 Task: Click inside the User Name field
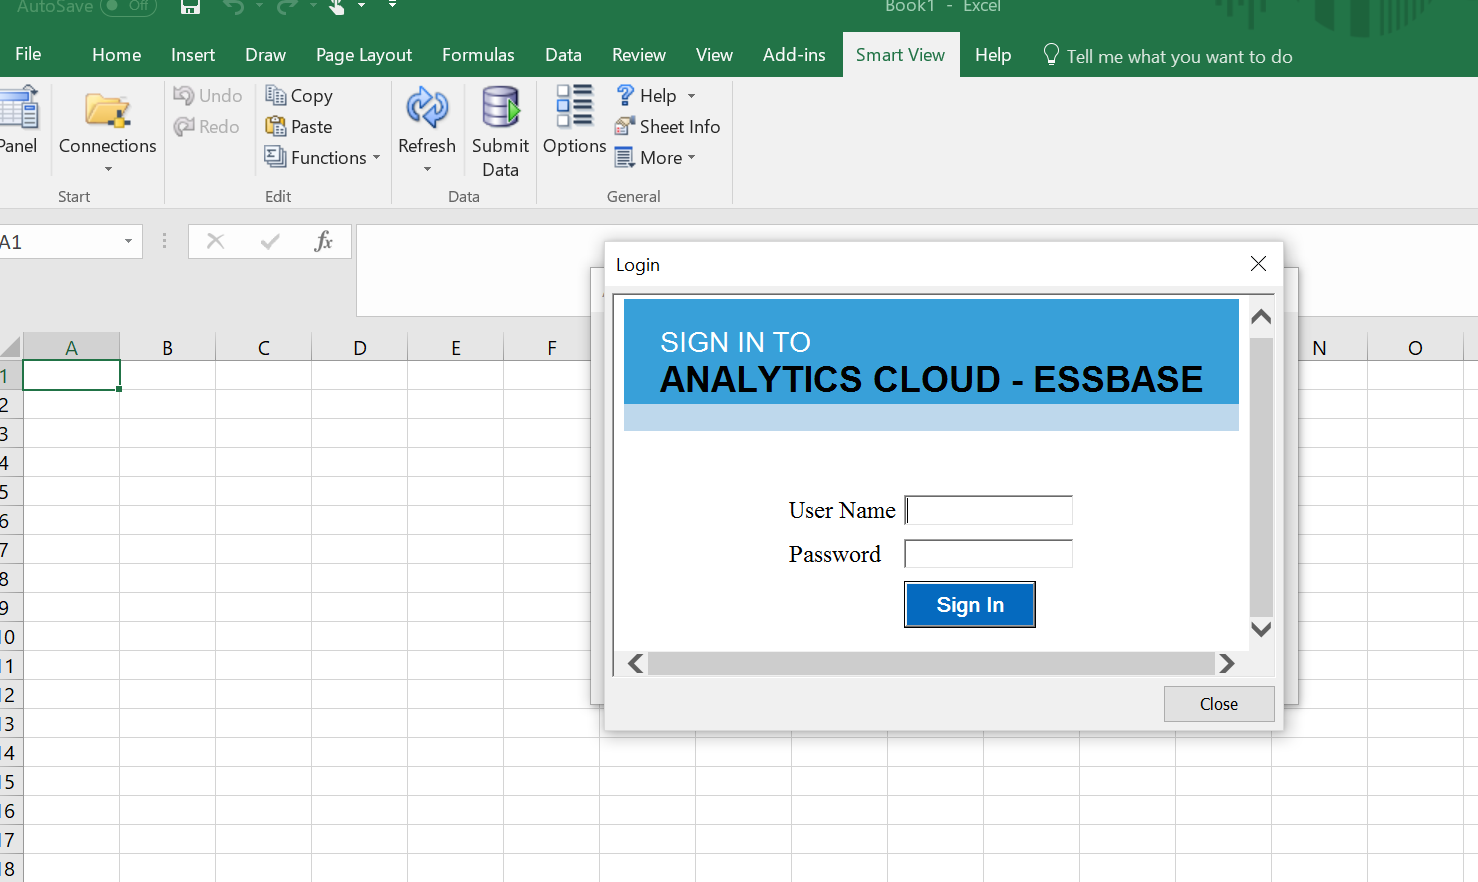tap(987, 509)
